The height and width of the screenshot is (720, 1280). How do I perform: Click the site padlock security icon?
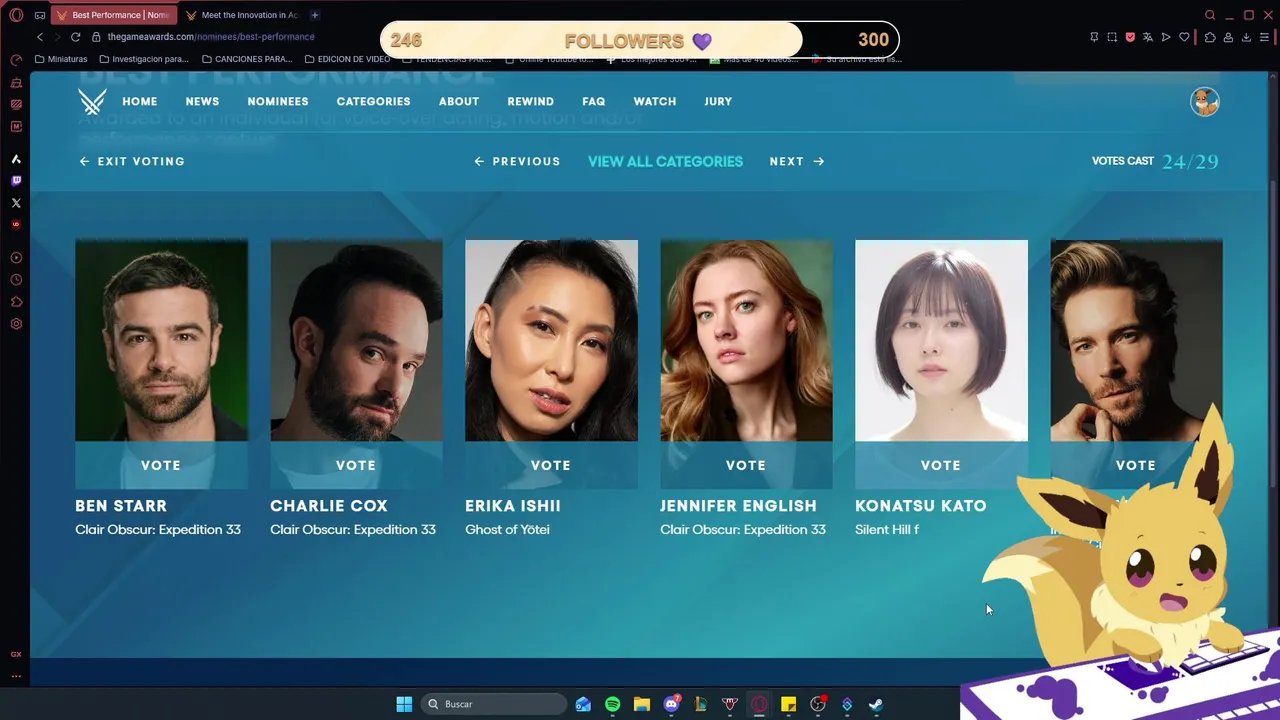(96, 37)
